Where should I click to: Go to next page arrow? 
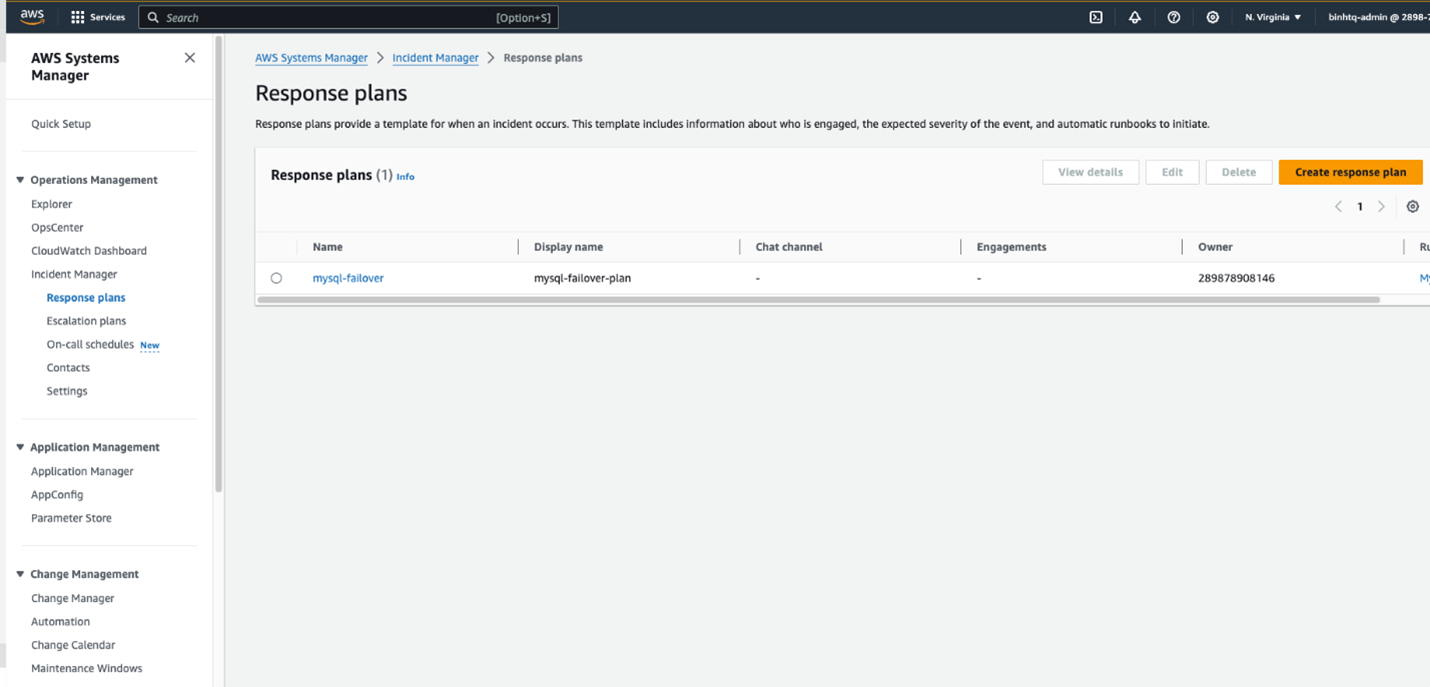pyautogui.click(x=1382, y=207)
